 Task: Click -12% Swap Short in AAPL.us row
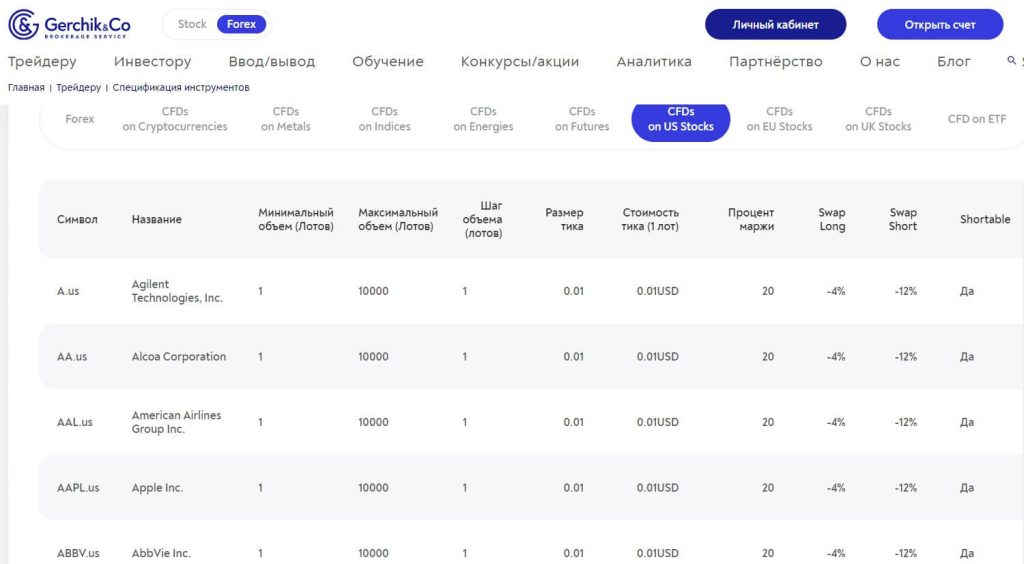pos(906,488)
